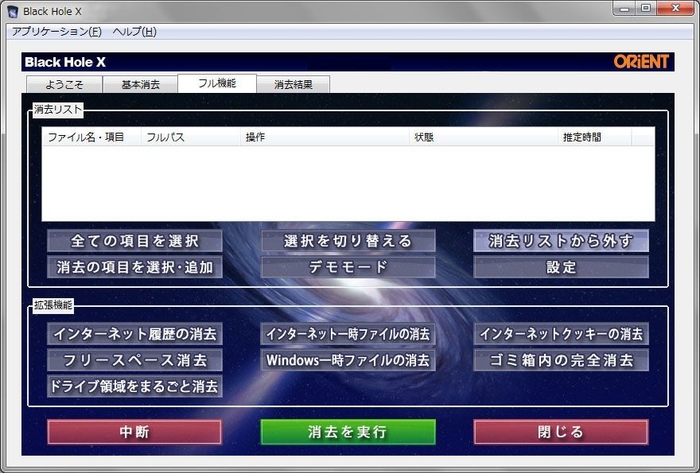Switch to the ようこそ tab
Image resolution: width=700 pixels, height=473 pixels.
pos(64,84)
